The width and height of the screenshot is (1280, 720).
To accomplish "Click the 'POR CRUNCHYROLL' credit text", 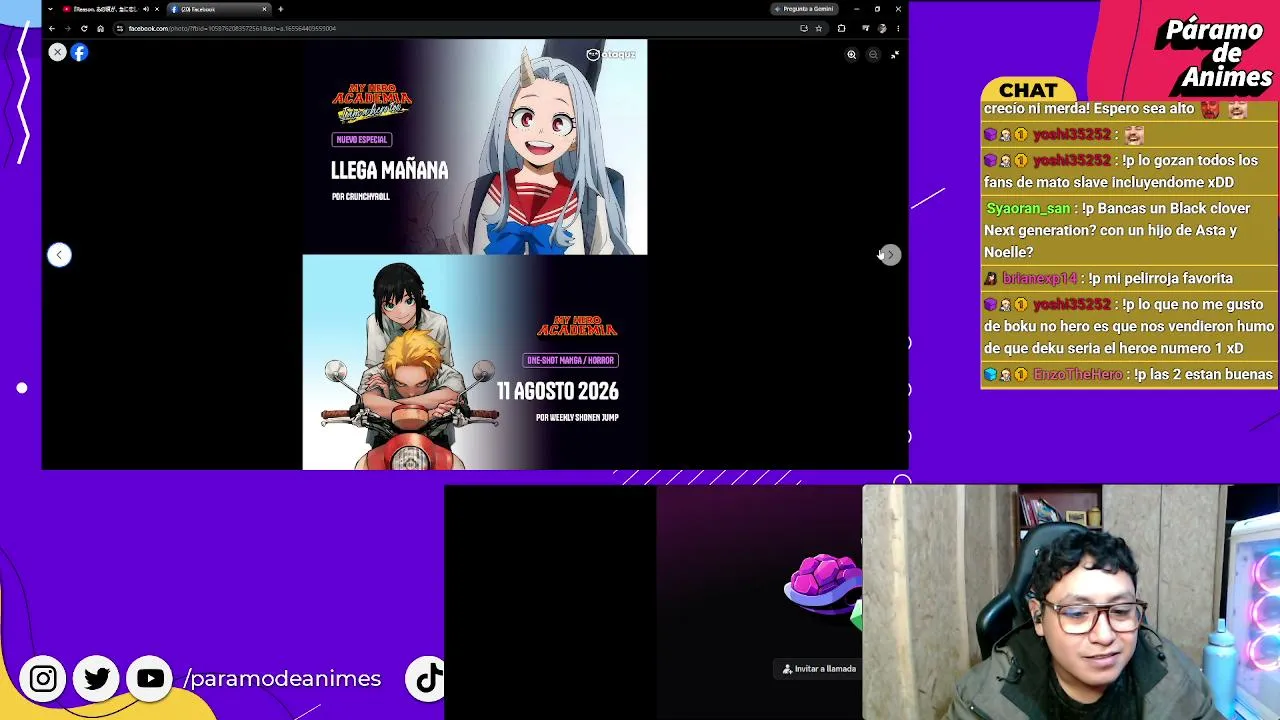I will click(x=361, y=197).
